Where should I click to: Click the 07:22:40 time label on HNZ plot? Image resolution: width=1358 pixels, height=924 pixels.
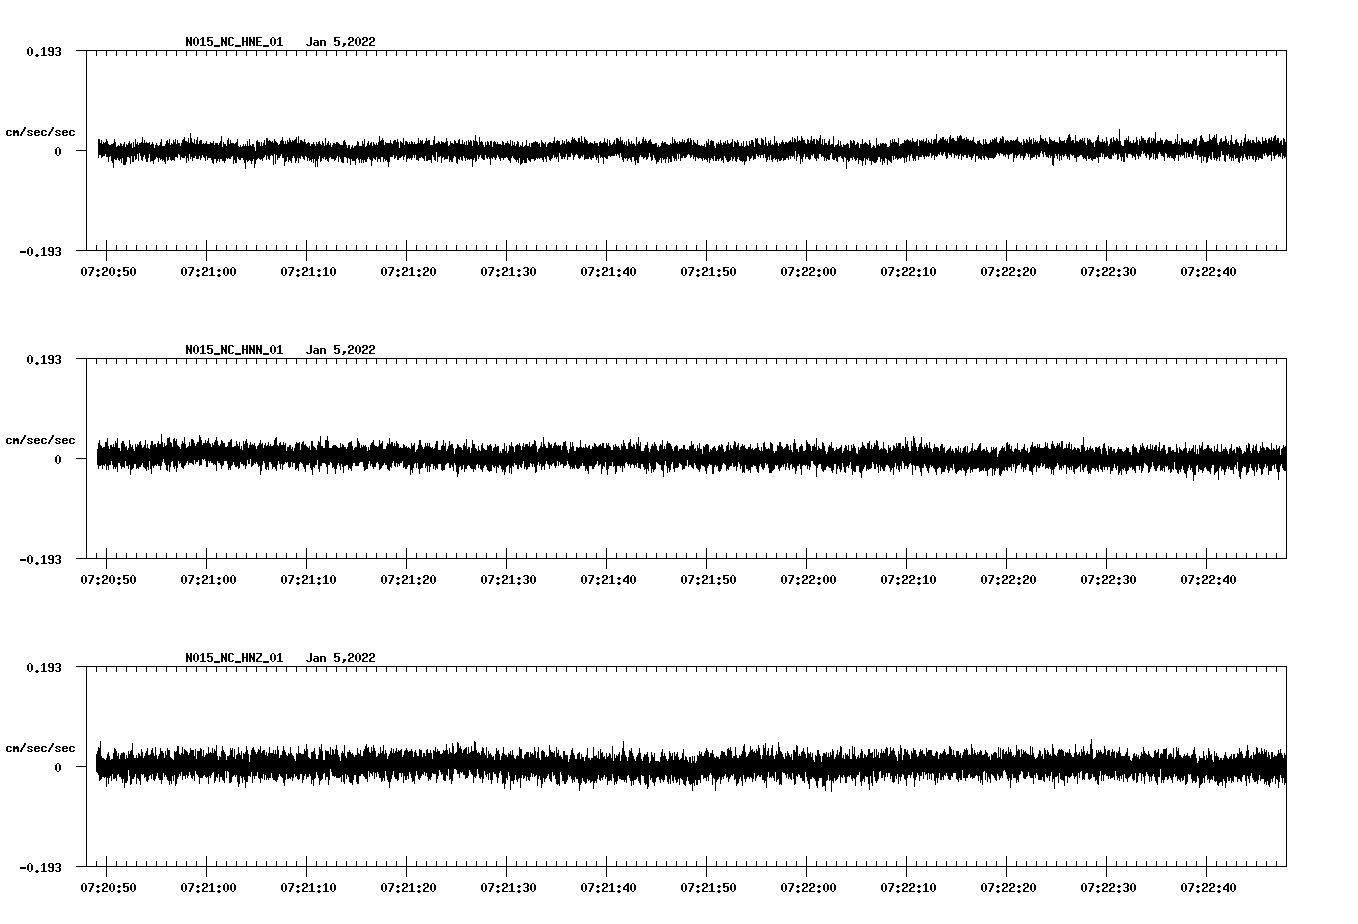[1208, 888]
